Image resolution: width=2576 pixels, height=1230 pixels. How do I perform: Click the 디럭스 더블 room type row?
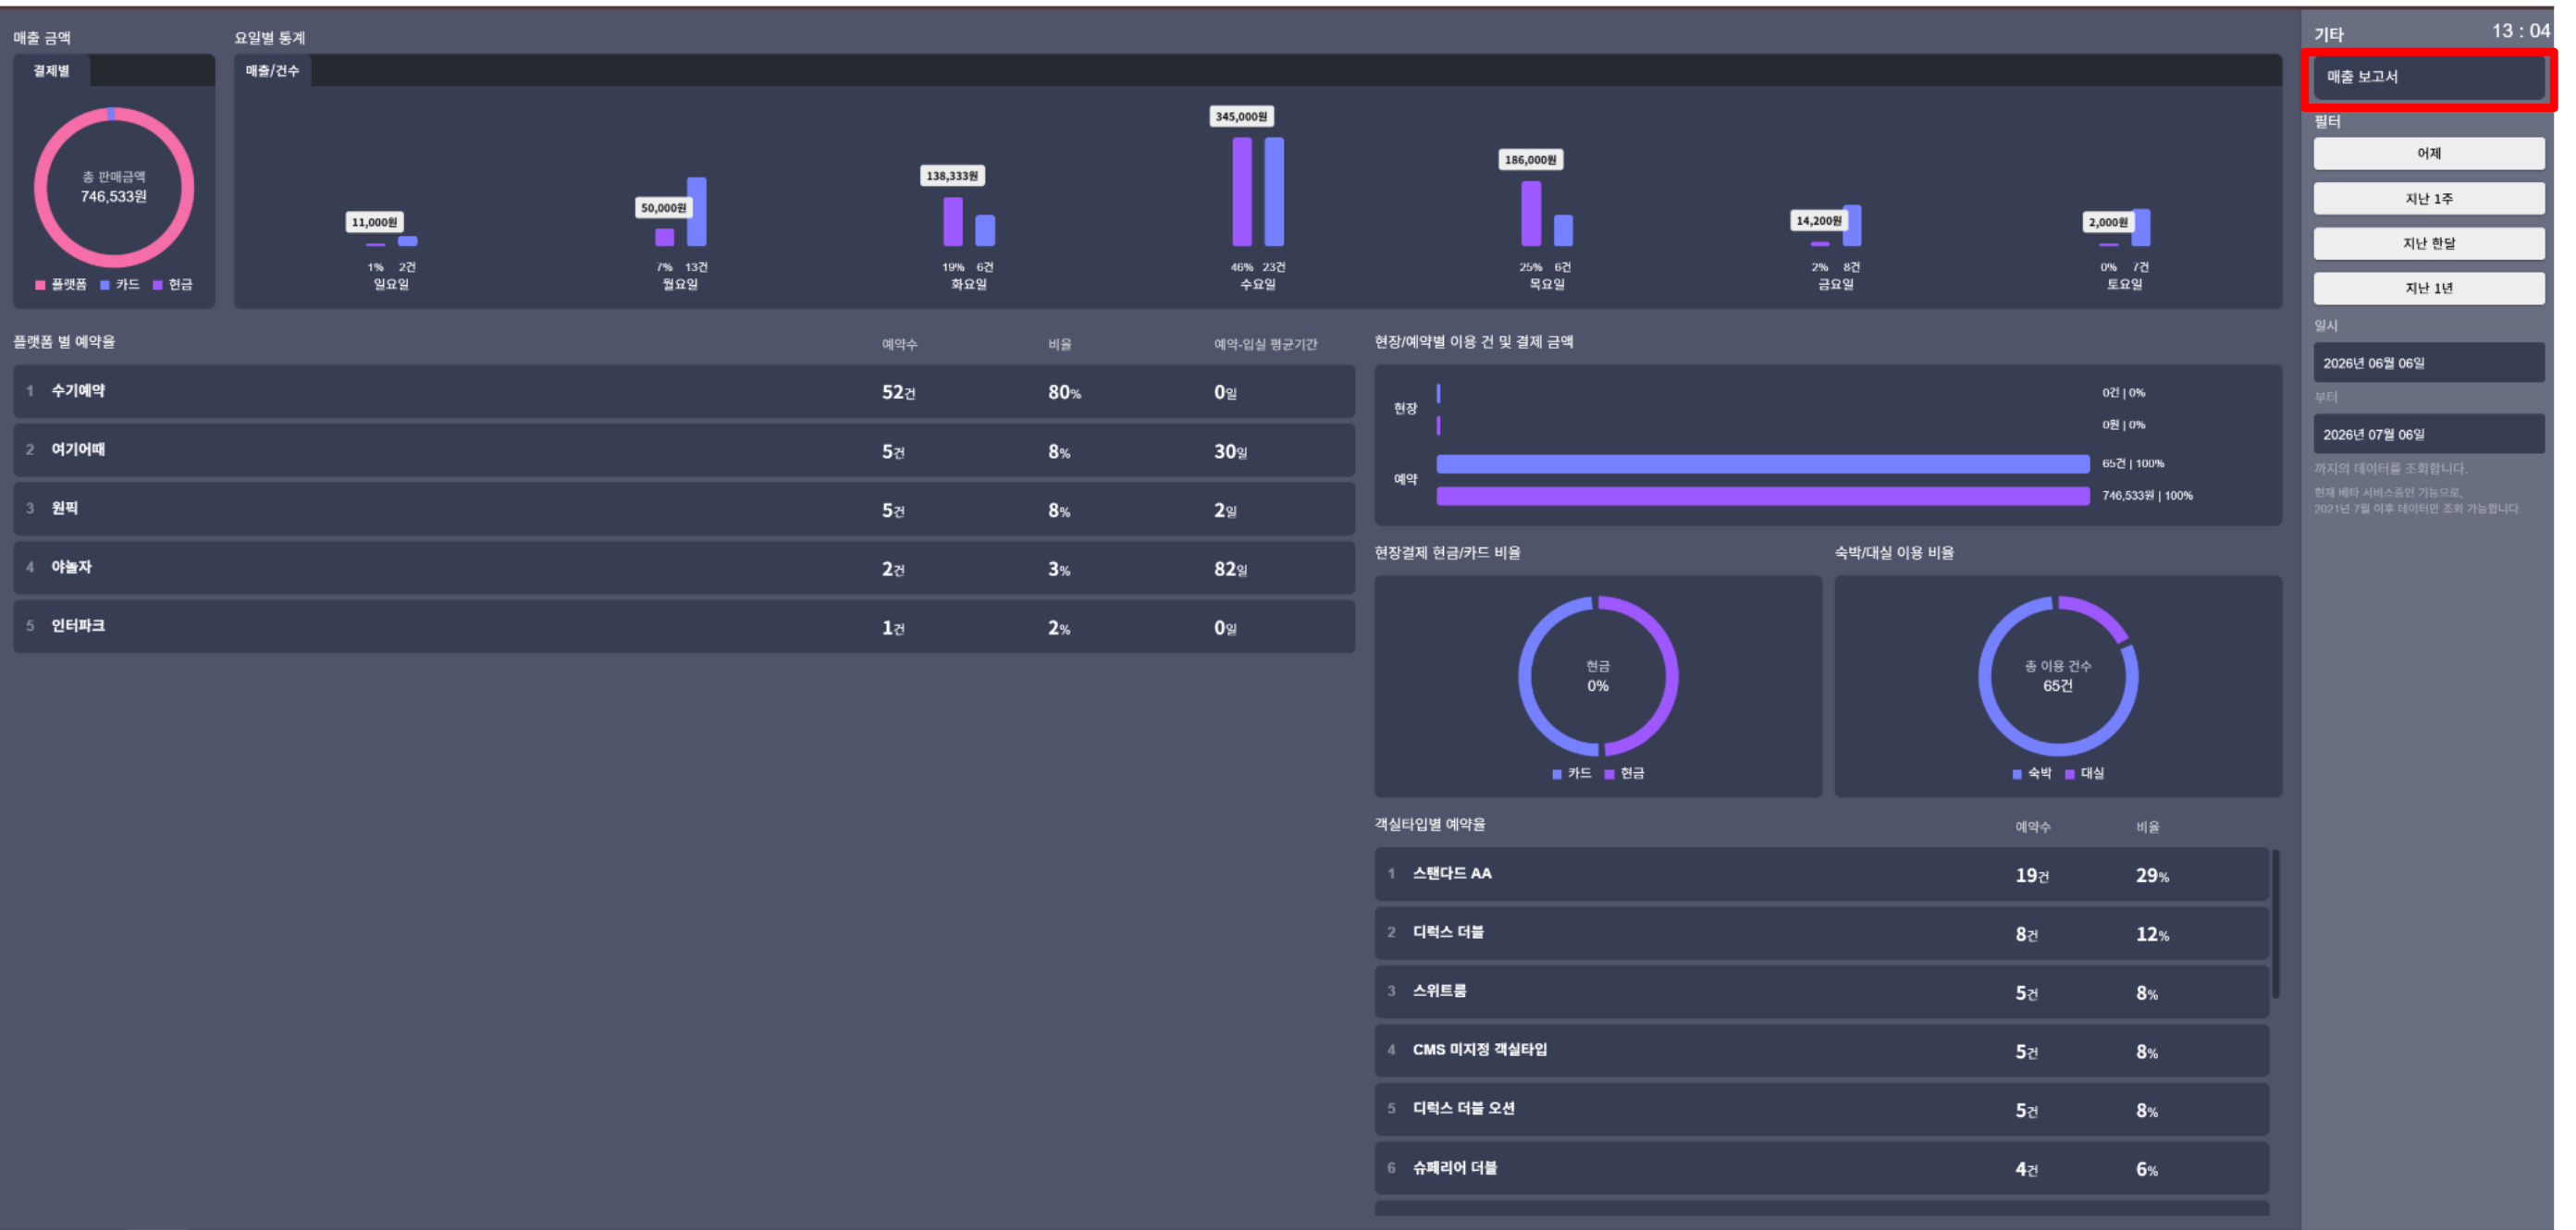coord(1821,933)
